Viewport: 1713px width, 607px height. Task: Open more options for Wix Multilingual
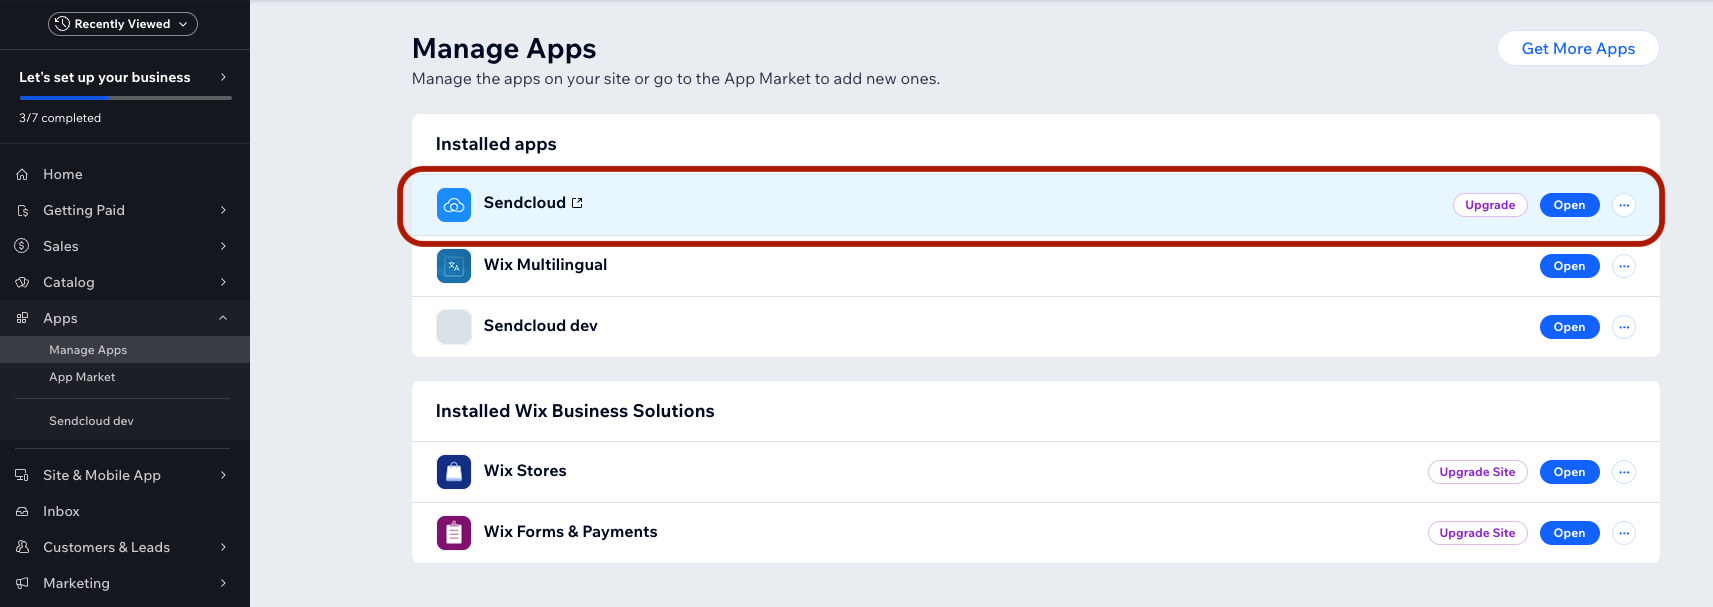tap(1624, 266)
